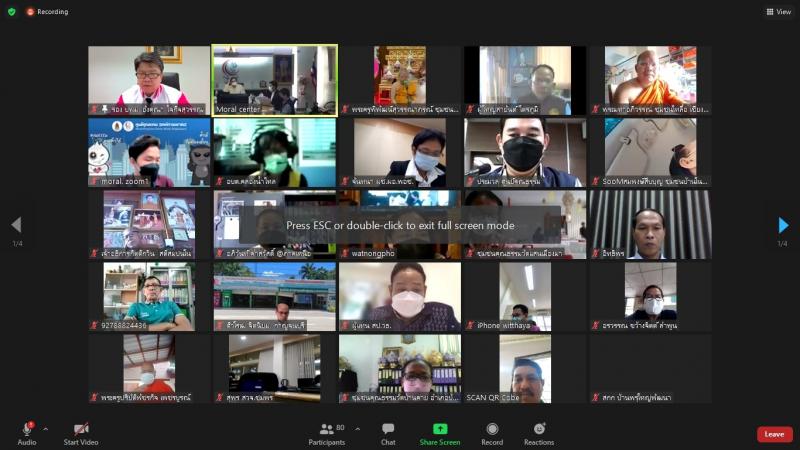This screenshot has width=800, height=450.
Task: Click the name label 'watnongpho'
Action: click(x=373, y=253)
